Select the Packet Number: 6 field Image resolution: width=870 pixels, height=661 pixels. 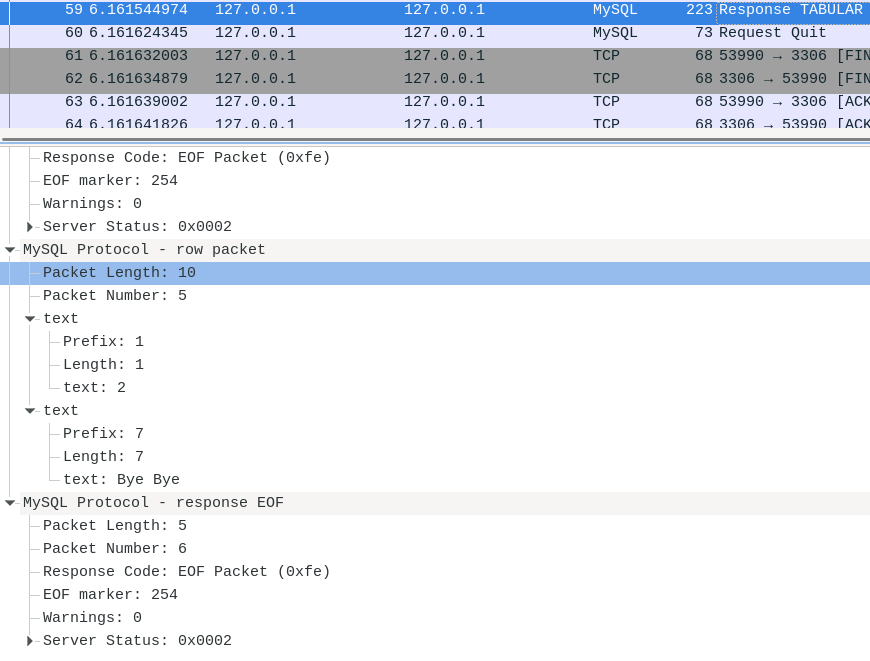tap(114, 549)
